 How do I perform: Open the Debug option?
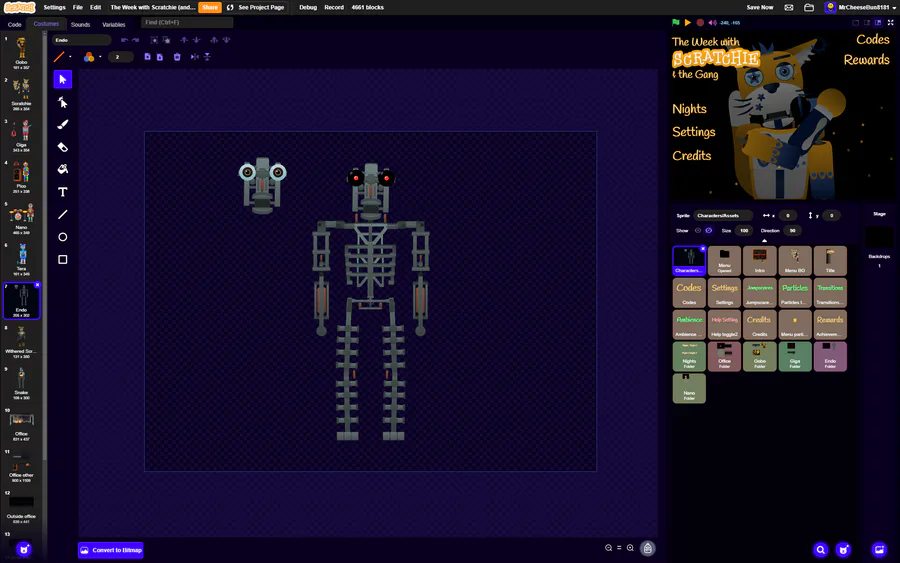coord(308,7)
